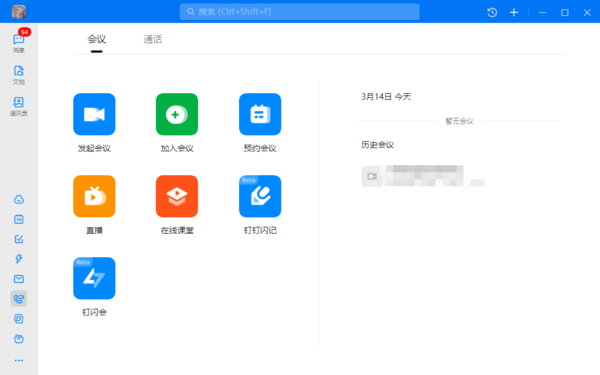Show more sidebar items via ellipsis

(x=19, y=360)
